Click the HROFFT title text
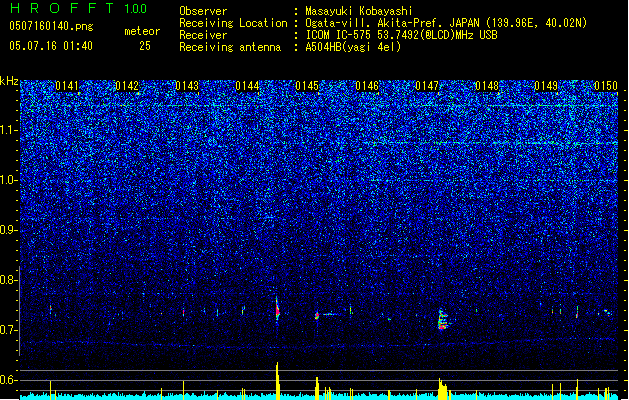 [x=62, y=8]
